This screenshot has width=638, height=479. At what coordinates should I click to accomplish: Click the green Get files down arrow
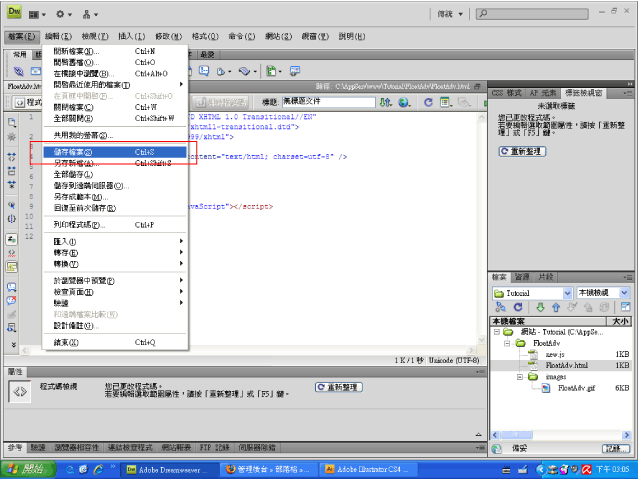coord(540,307)
